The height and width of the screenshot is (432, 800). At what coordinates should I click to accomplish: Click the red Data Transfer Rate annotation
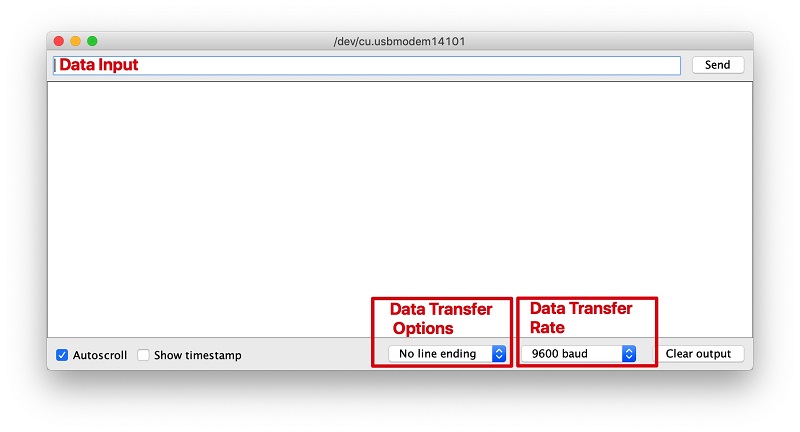click(x=581, y=317)
